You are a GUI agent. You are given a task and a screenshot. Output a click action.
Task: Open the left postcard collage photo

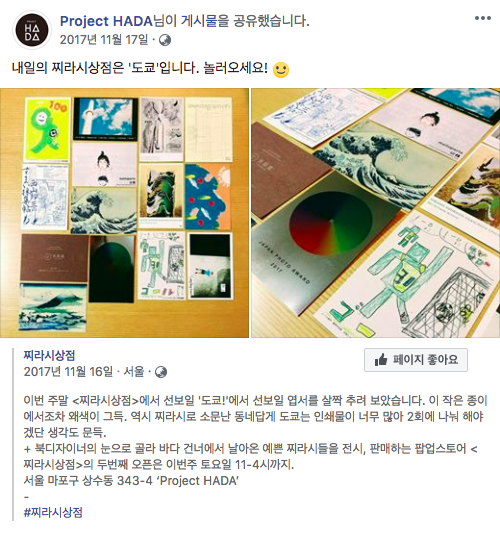tap(124, 213)
